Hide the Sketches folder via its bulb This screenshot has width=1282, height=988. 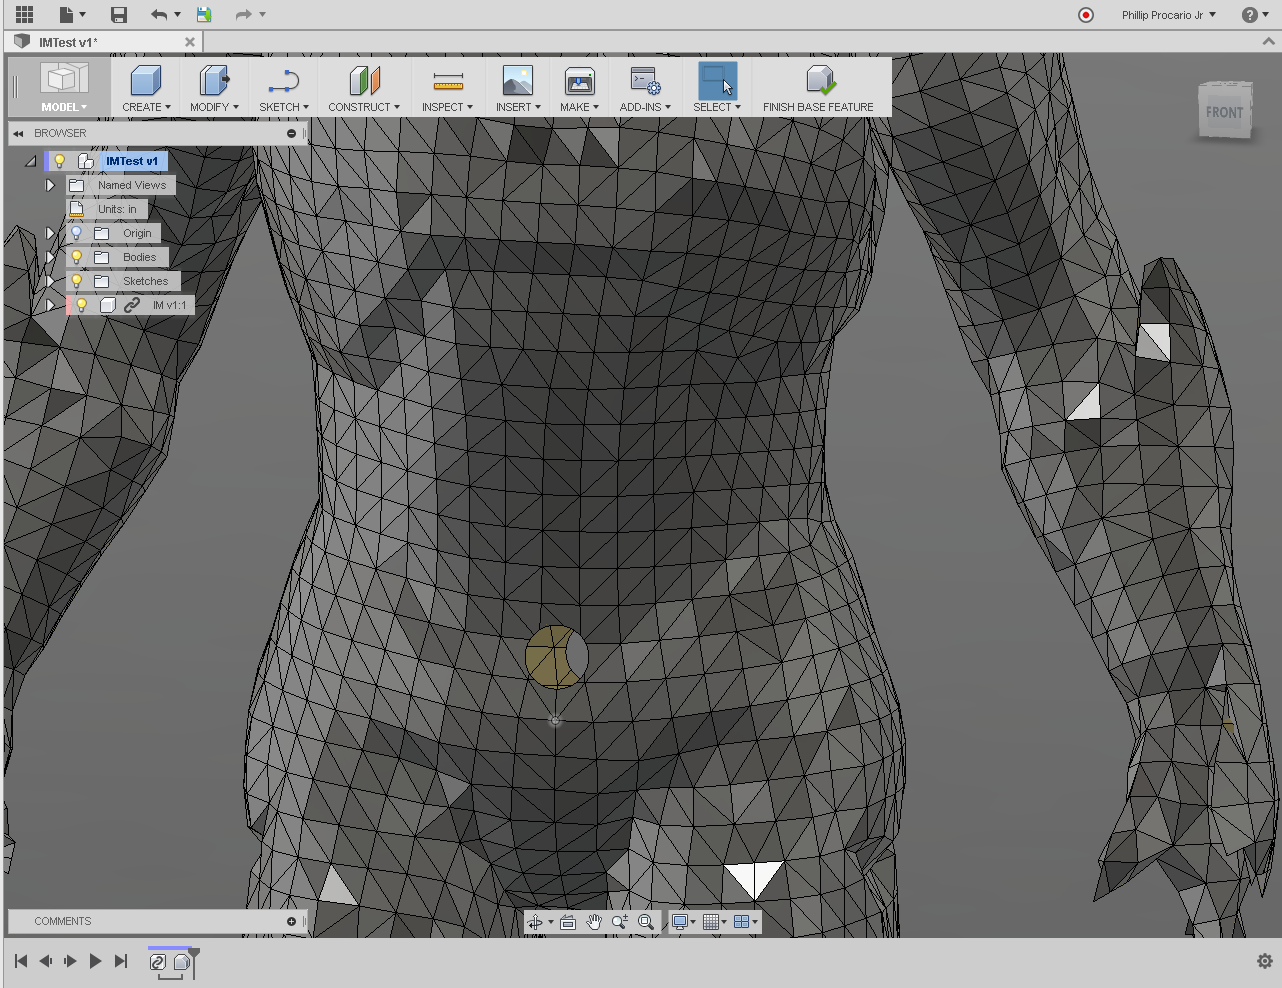tap(76, 281)
